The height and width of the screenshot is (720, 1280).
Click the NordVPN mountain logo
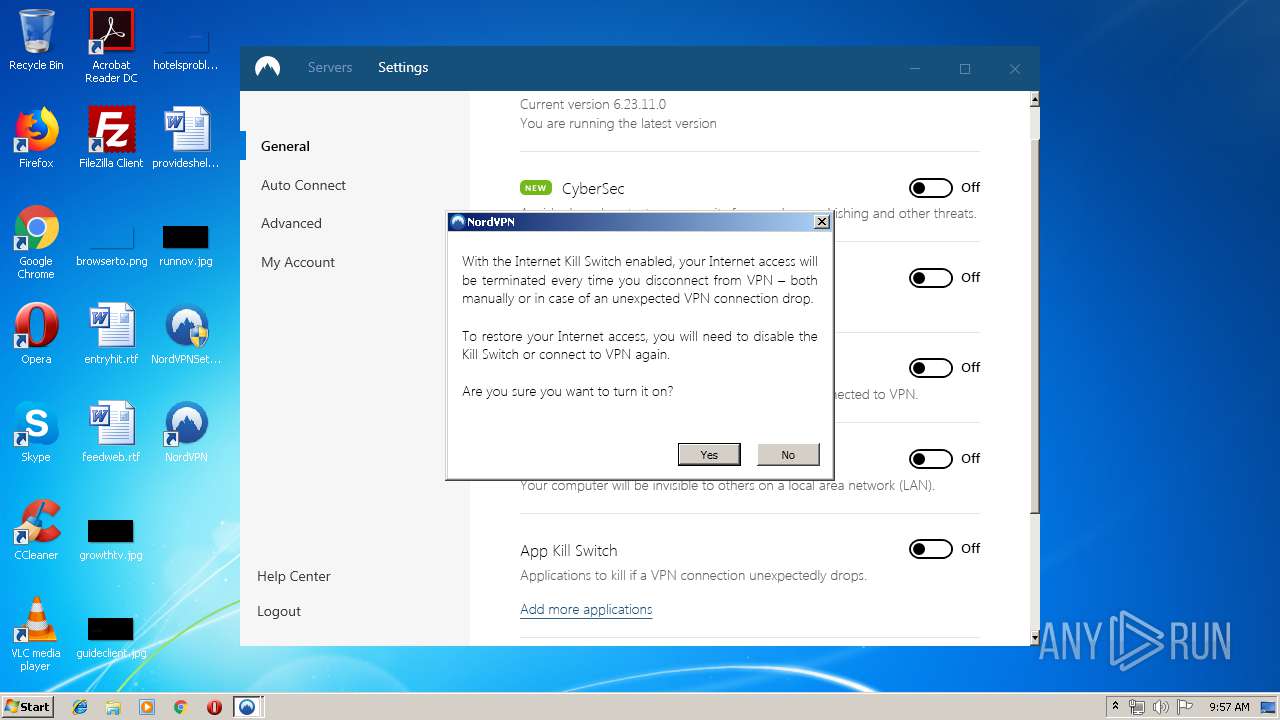tap(267, 67)
